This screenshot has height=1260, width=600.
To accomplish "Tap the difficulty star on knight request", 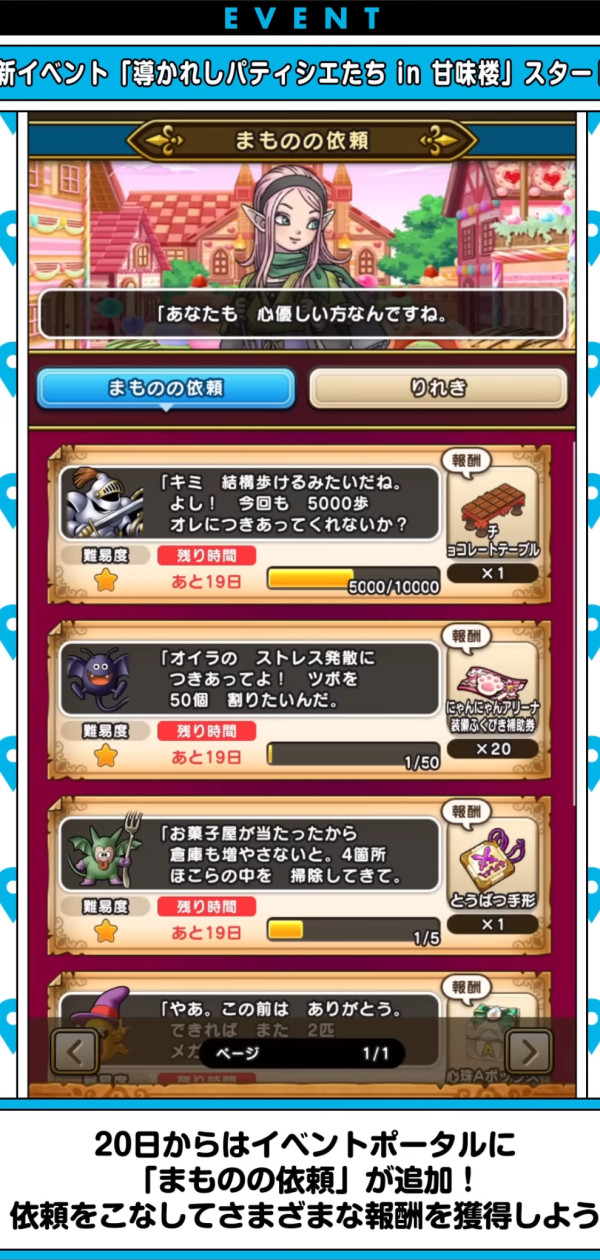I will [105, 581].
